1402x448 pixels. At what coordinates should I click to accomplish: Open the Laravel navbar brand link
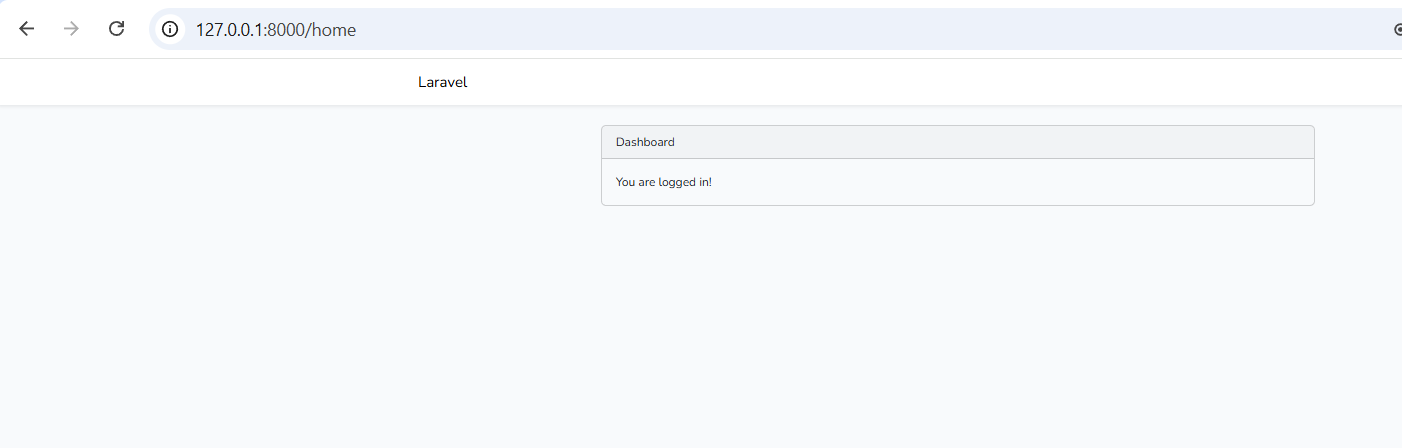tap(443, 83)
